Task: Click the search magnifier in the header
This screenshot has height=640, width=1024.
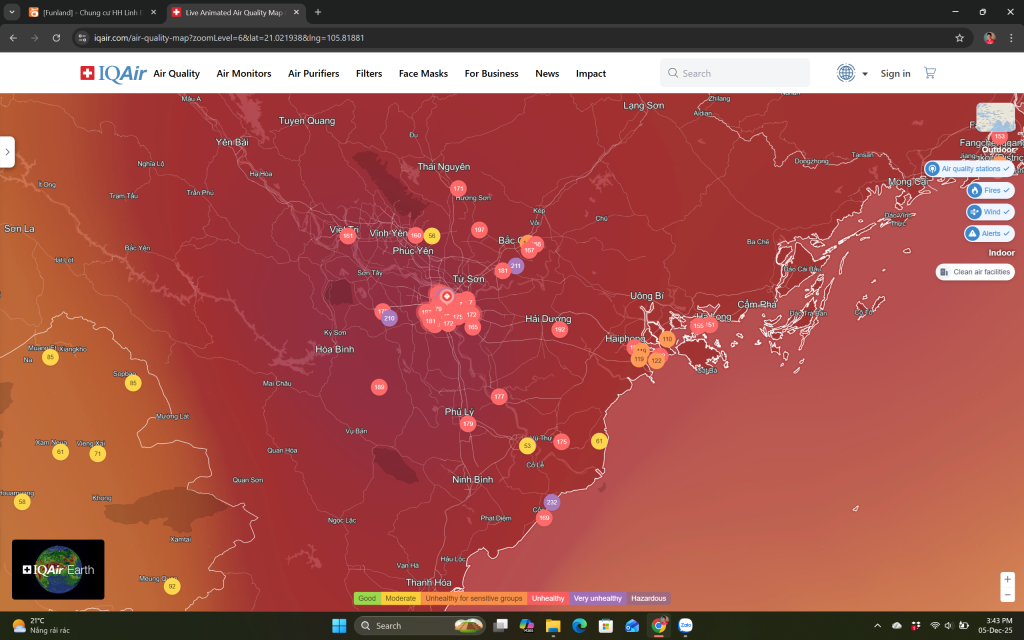Action: 673,72
